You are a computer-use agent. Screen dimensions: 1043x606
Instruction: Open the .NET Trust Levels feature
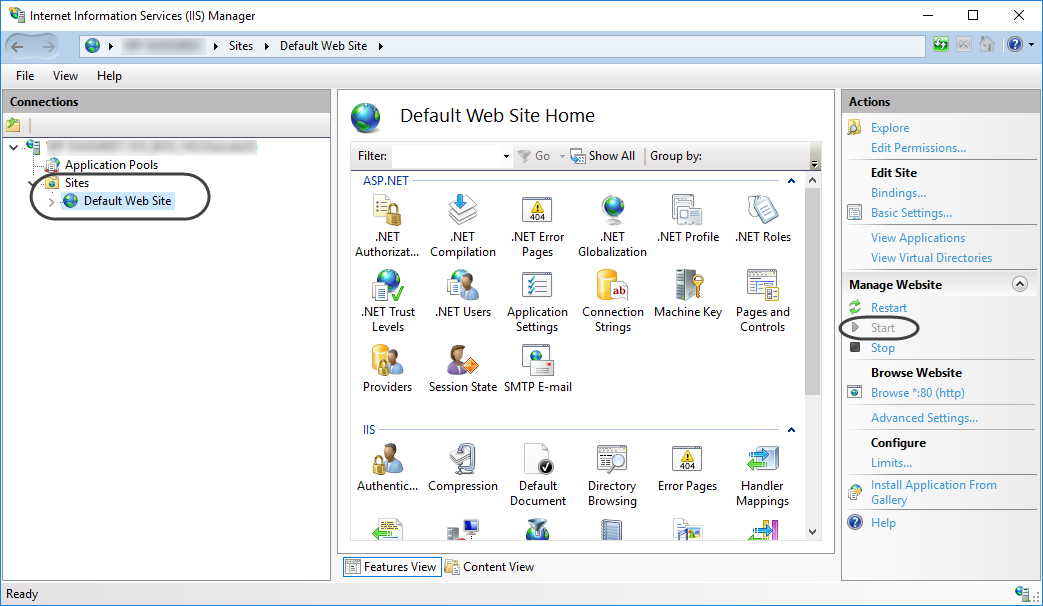[x=388, y=301]
